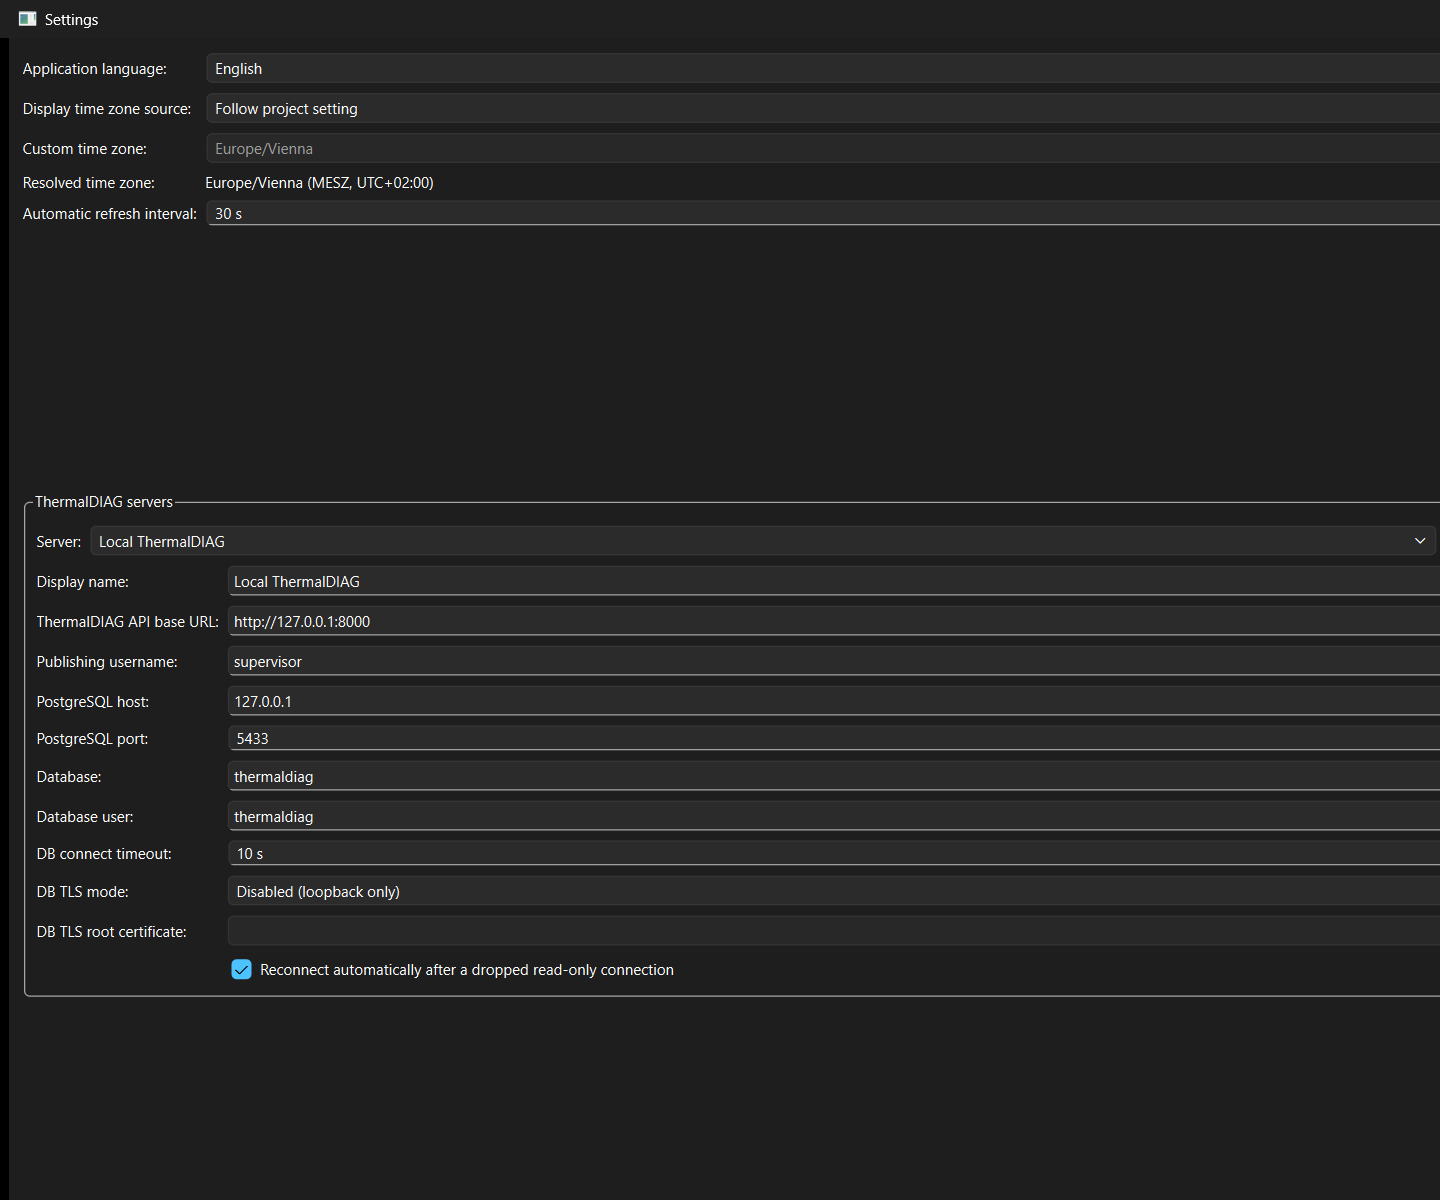1440x1200 pixels.
Task: Click the Custom time zone label
Action: [85, 149]
